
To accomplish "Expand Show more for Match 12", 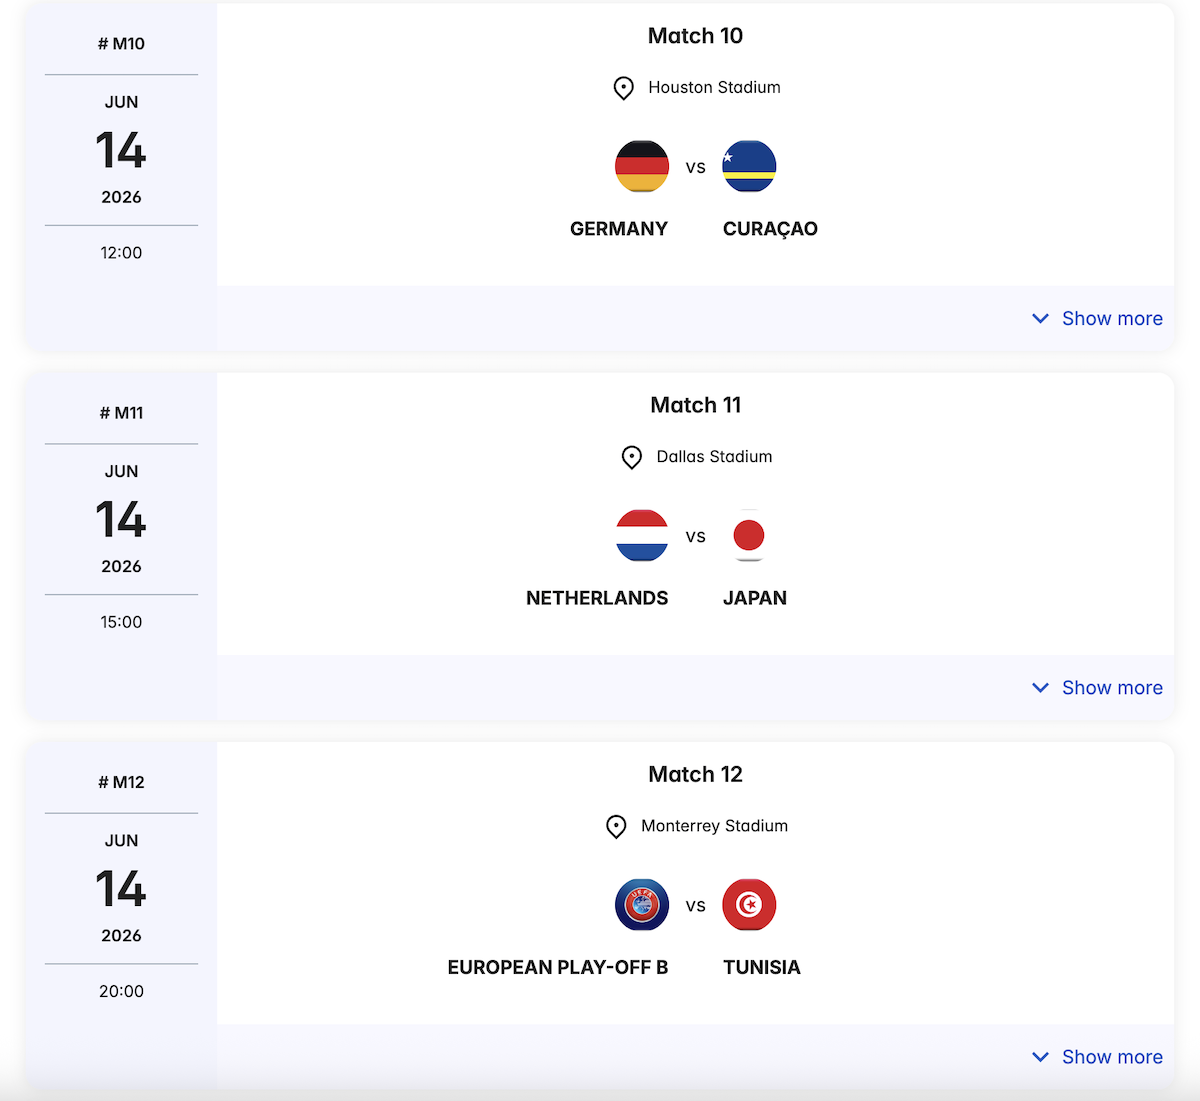I will (1098, 1056).
